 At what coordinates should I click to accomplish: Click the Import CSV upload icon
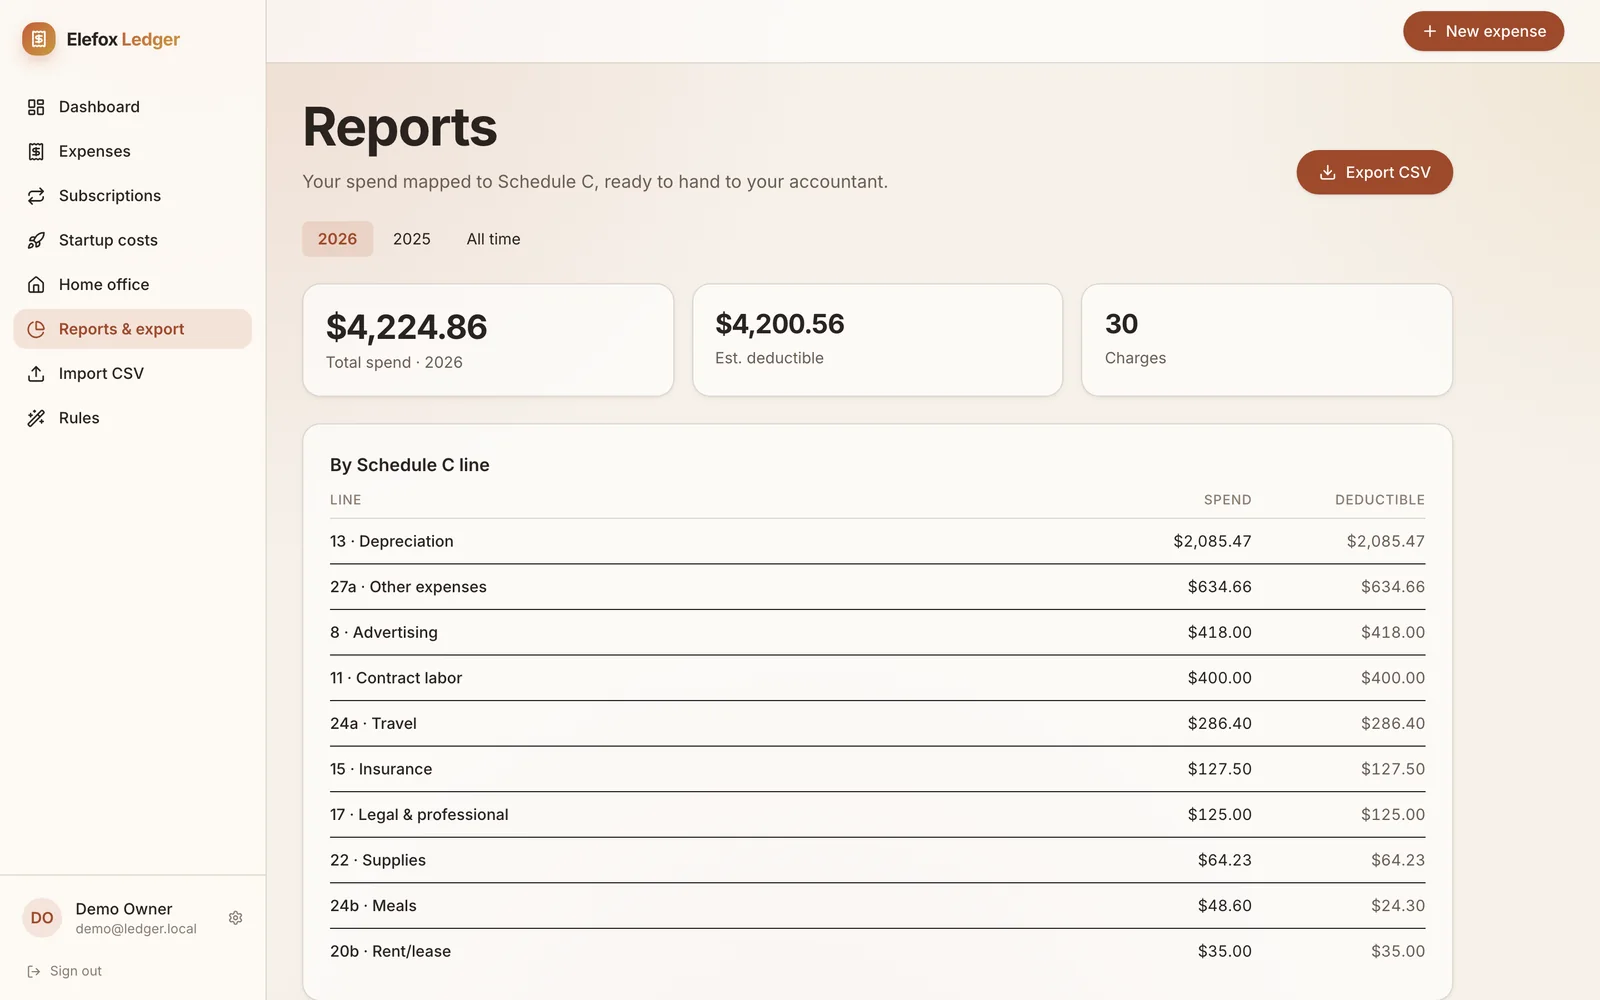[36, 374]
